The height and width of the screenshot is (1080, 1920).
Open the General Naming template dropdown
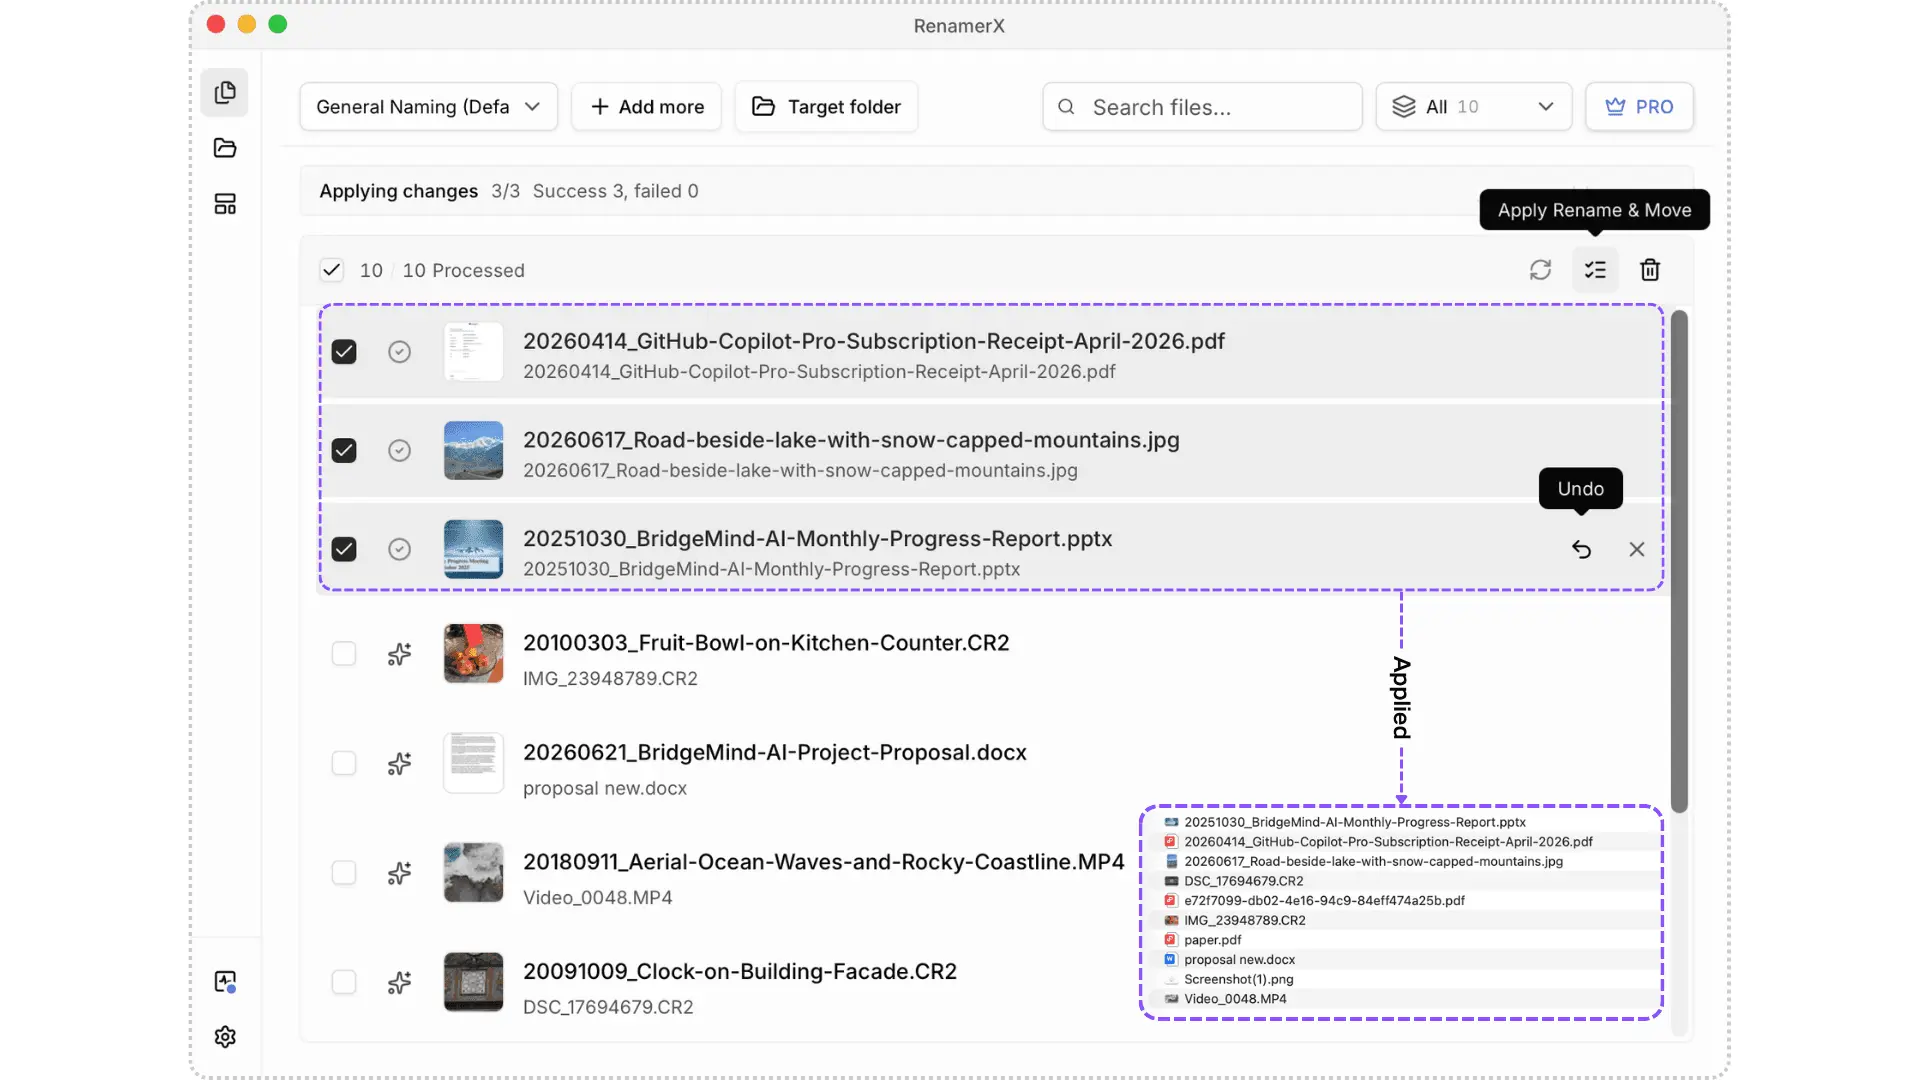(x=428, y=106)
